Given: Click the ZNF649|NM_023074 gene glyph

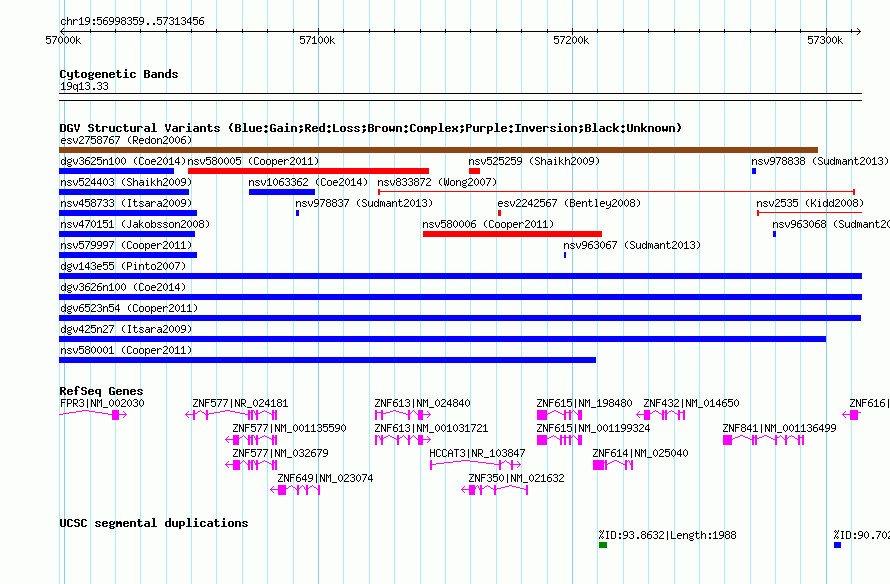Looking at the screenshot, I should pos(295,490).
